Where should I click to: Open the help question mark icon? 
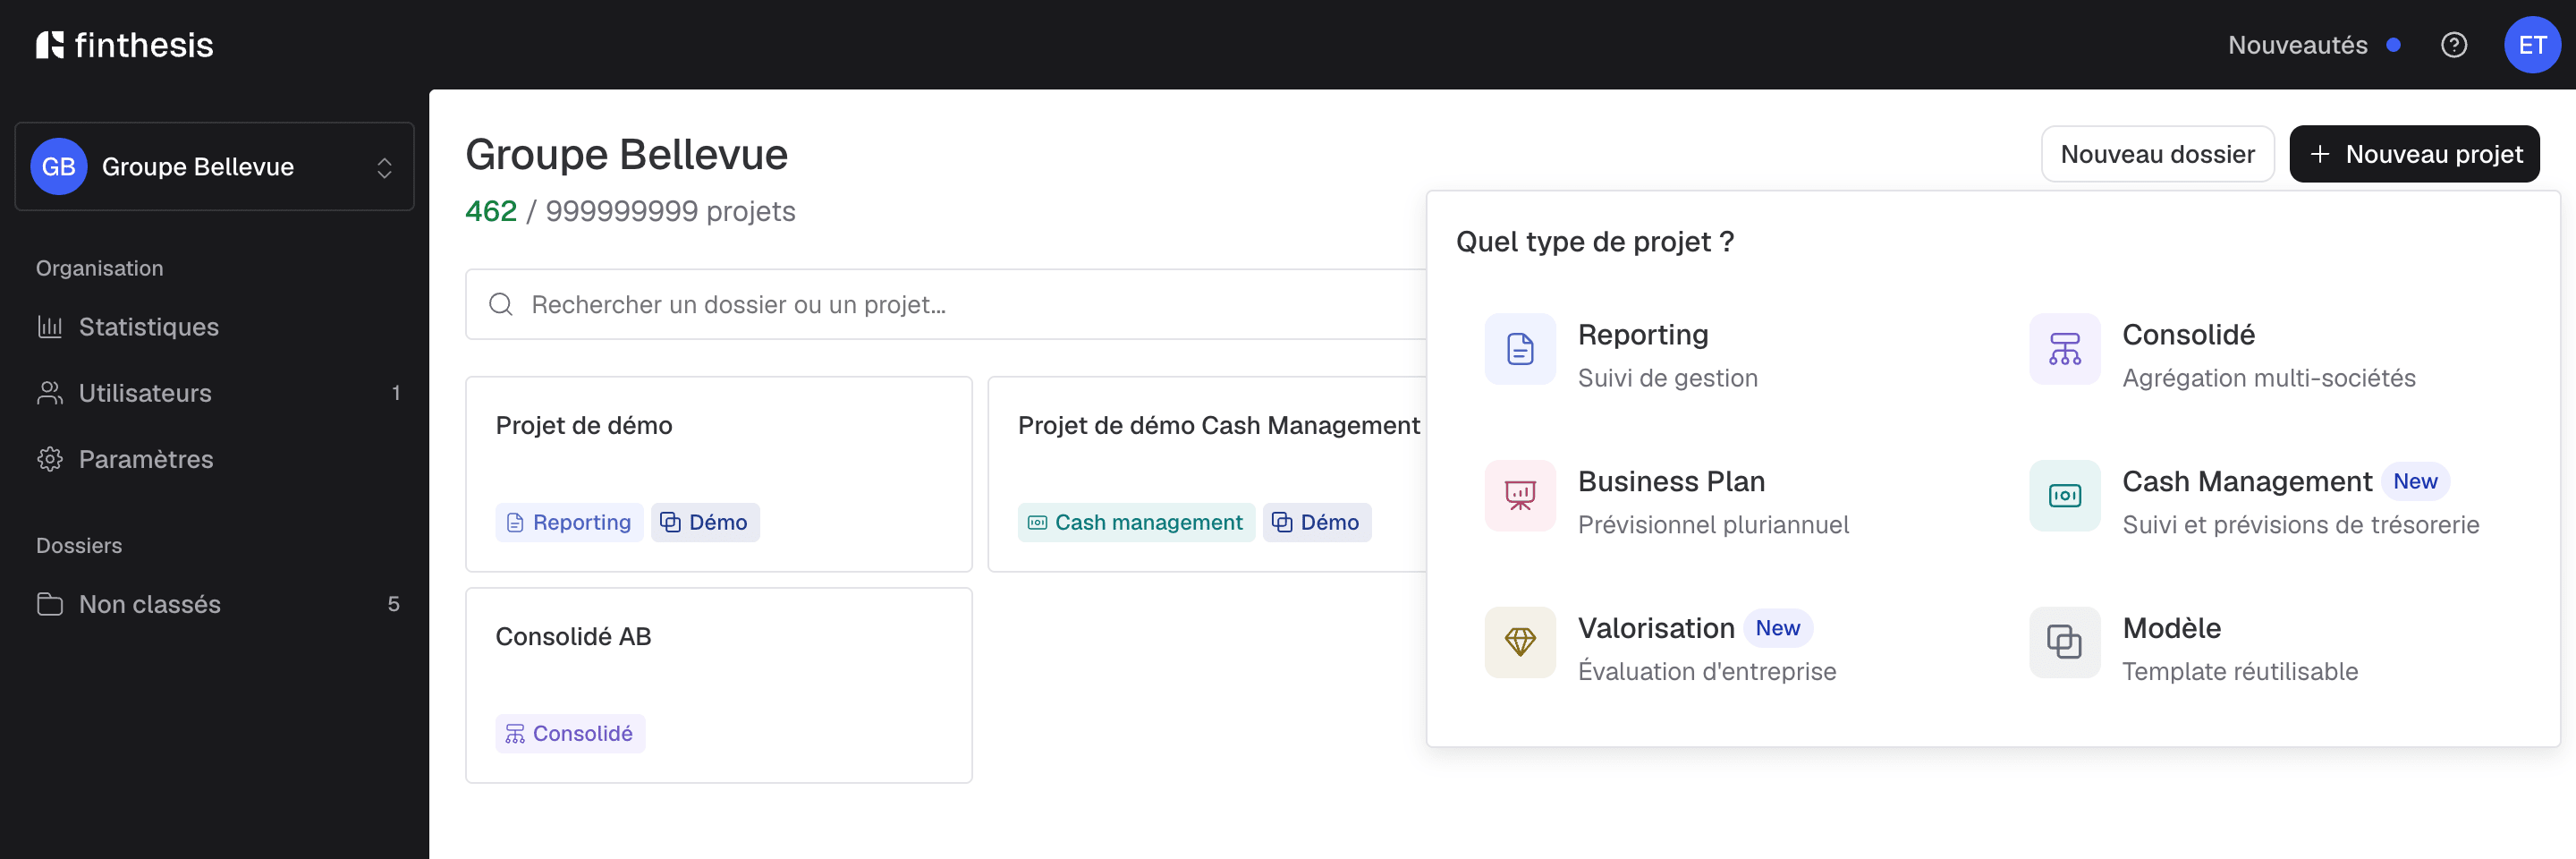pos(2453,45)
